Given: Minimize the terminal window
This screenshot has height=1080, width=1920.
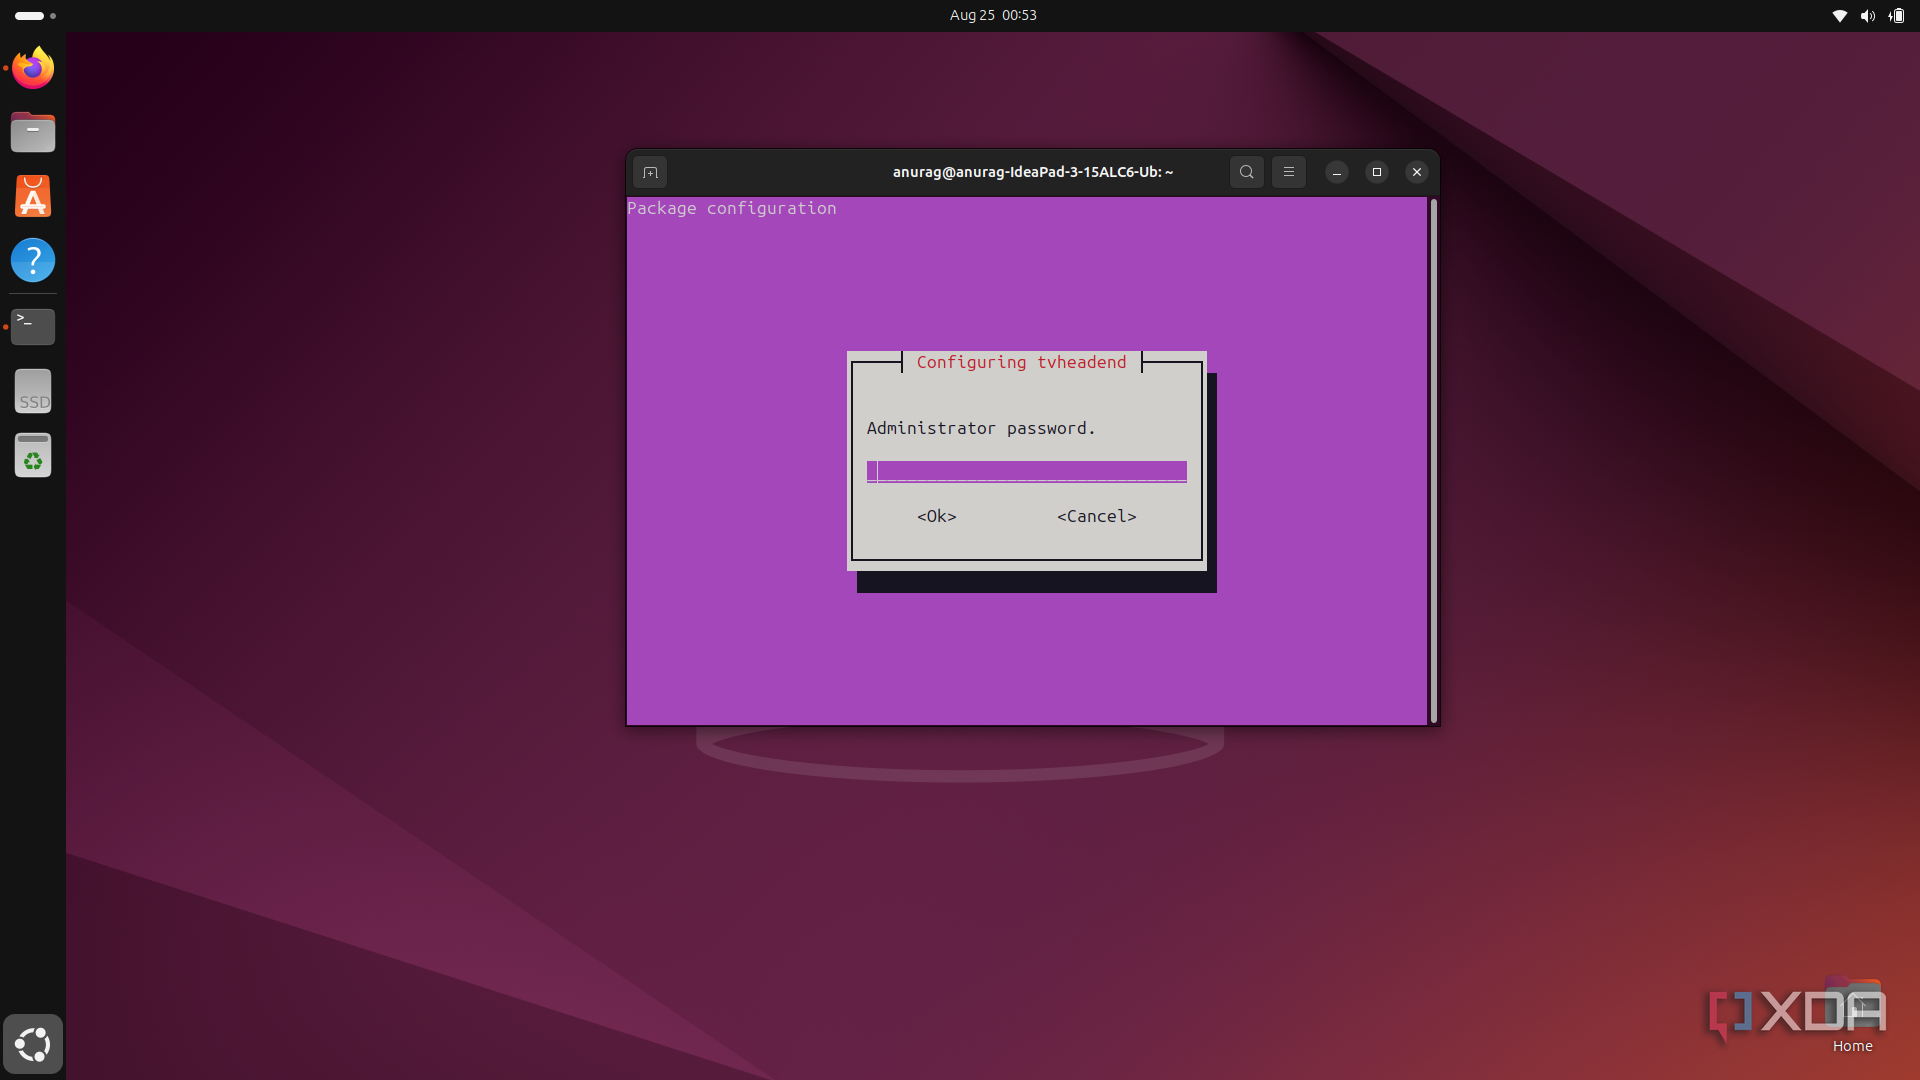Looking at the screenshot, I should pyautogui.click(x=1337, y=172).
